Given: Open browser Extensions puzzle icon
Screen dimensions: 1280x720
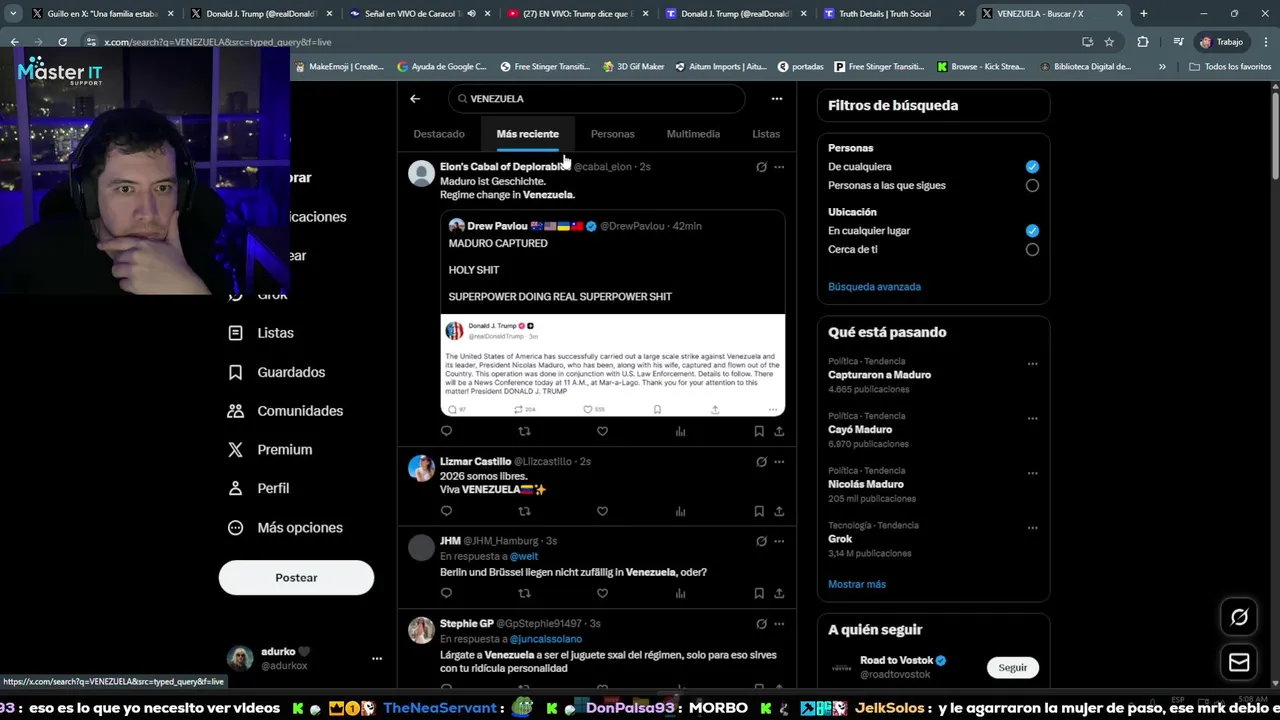Looking at the screenshot, I should (1143, 42).
